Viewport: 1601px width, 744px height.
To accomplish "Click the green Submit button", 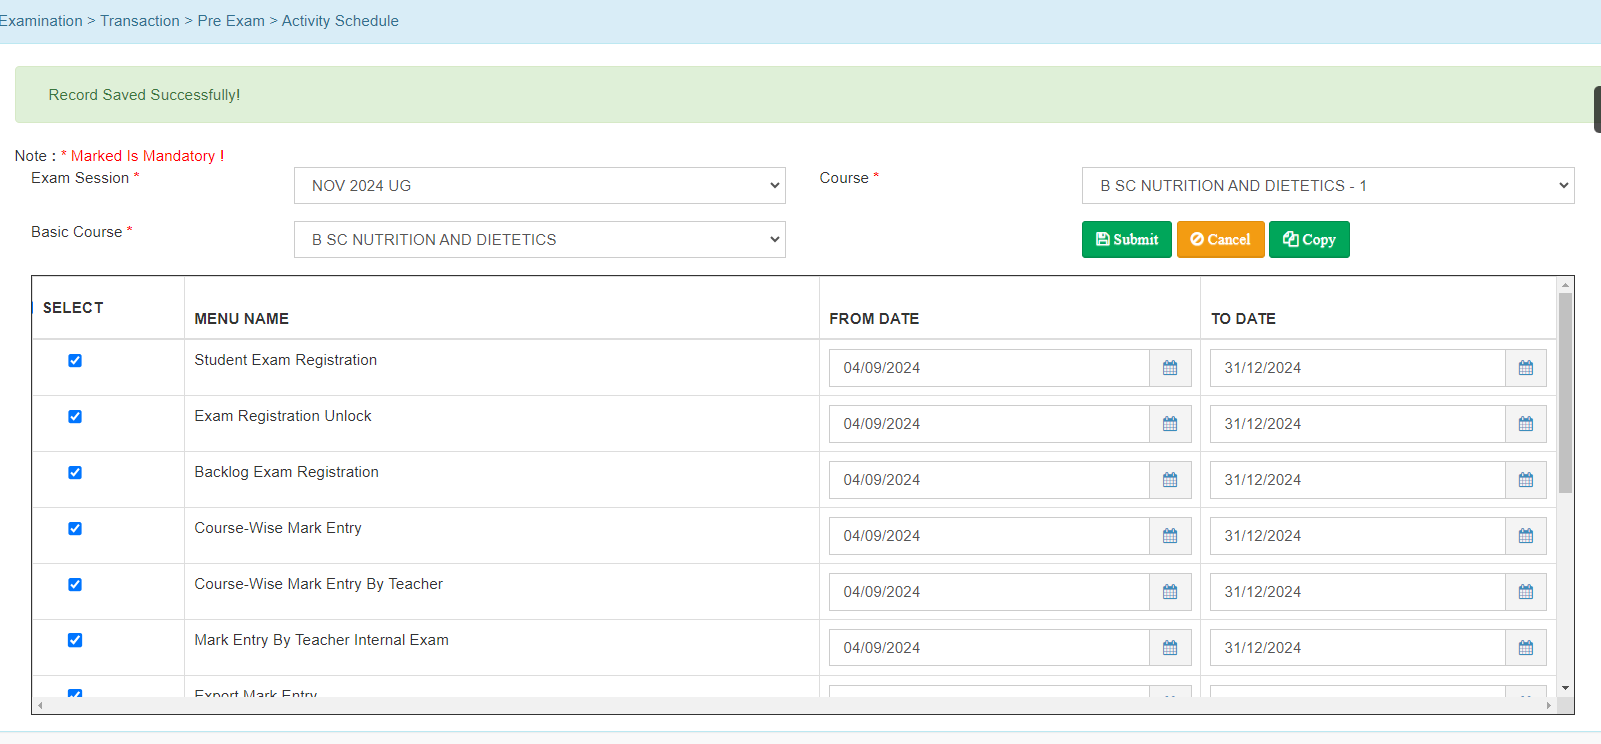I will [x=1126, y=240].
